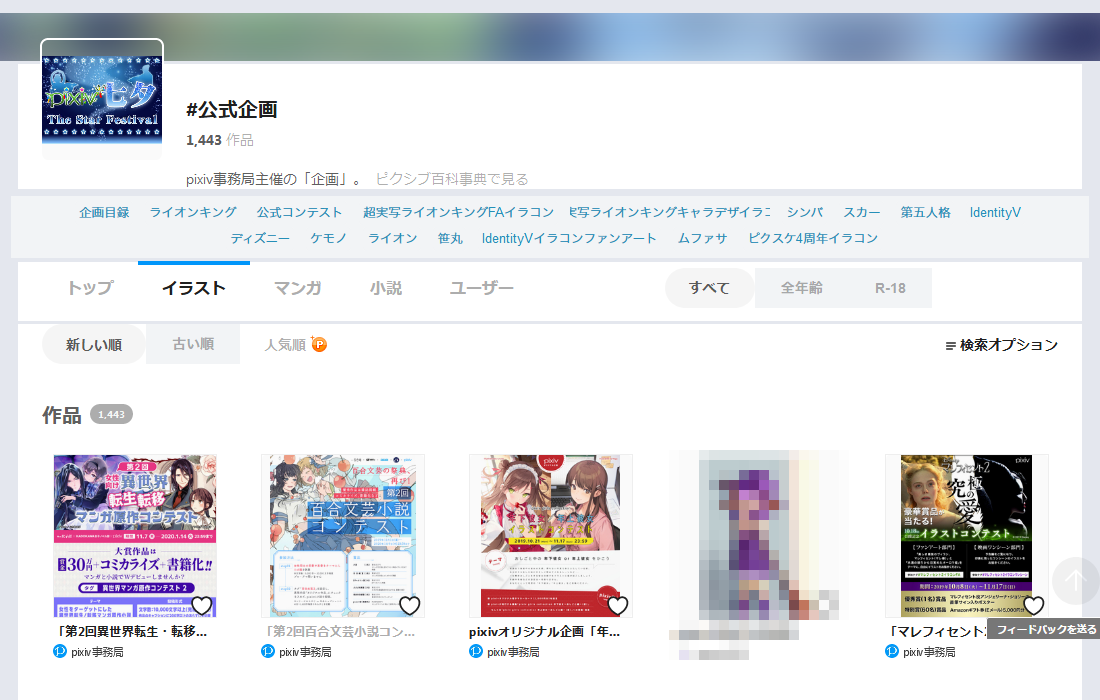This screenshot has height=700, width=1100.
Task: Open the ディズニー tag
Action: click(x=260, y=238)
